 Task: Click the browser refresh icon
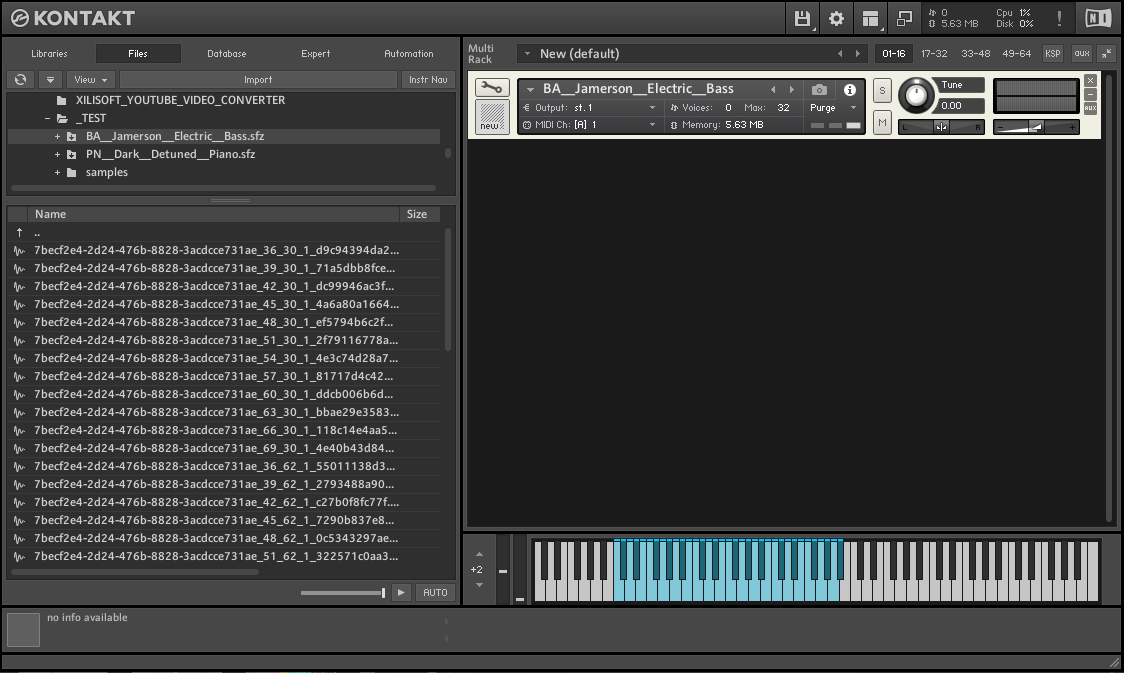(21, 80)
